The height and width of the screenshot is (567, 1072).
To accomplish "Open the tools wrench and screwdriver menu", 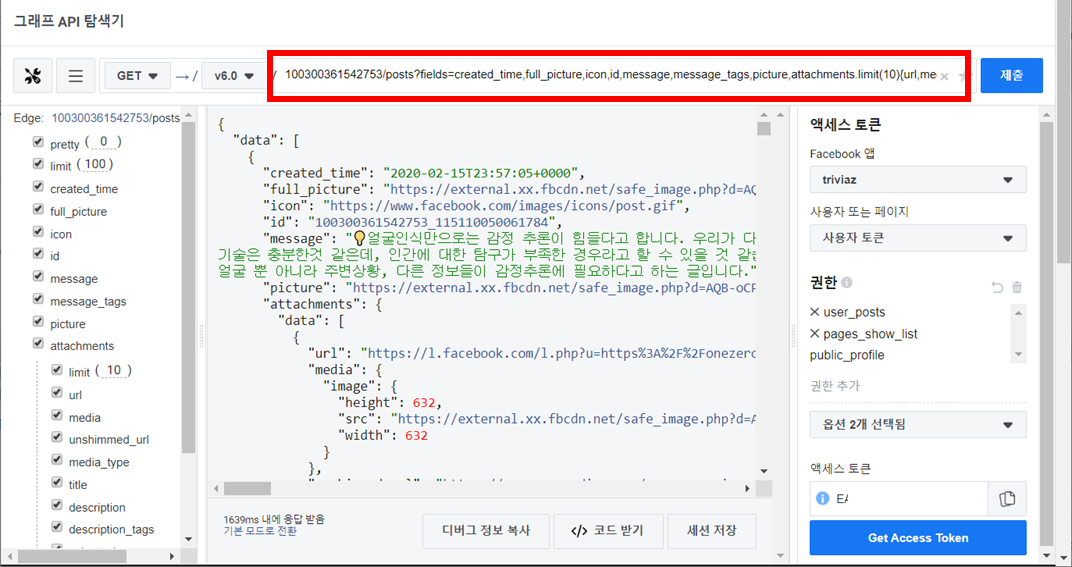I will (x=32, y=75).
